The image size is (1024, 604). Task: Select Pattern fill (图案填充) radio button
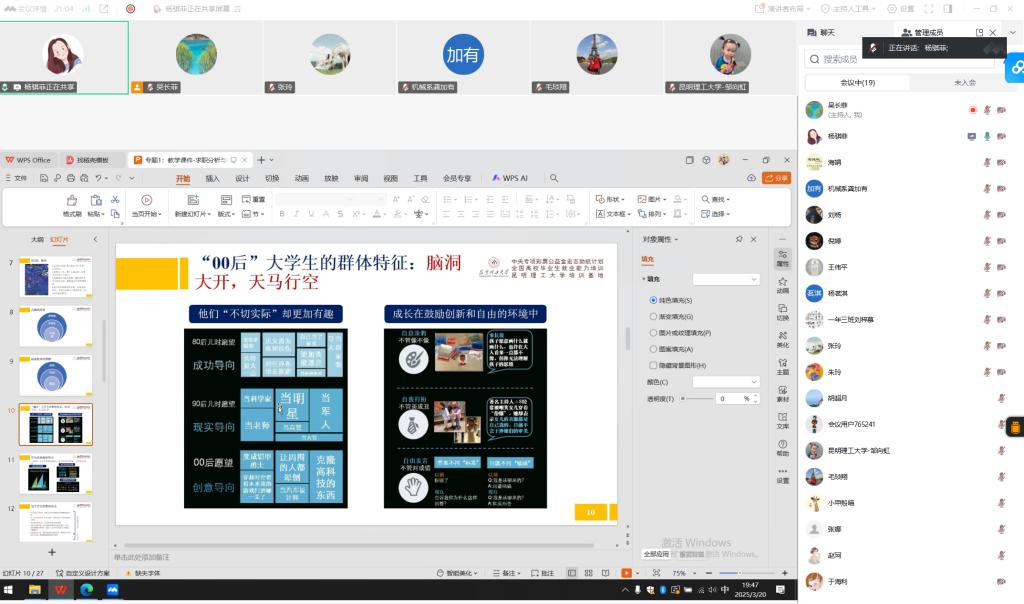pyautogui.click(x=653, y=349)
